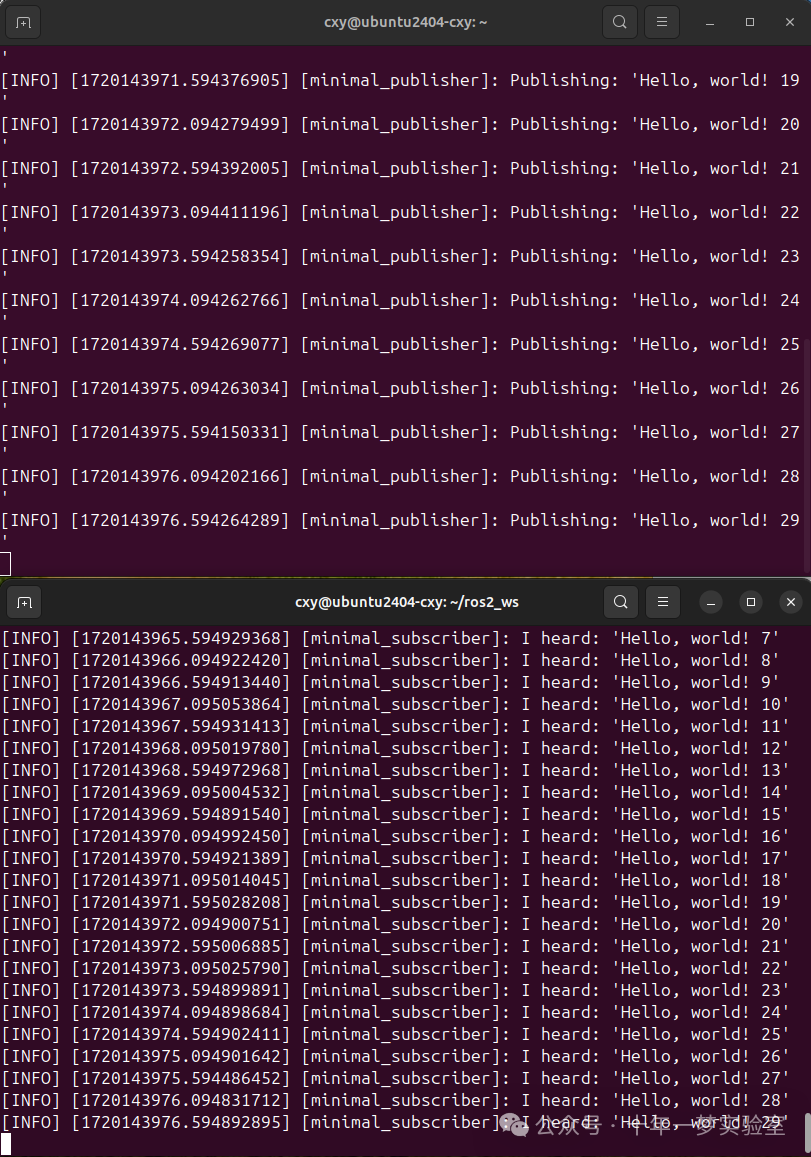Minimize the publisher terminal window

(x=710, y=23)
